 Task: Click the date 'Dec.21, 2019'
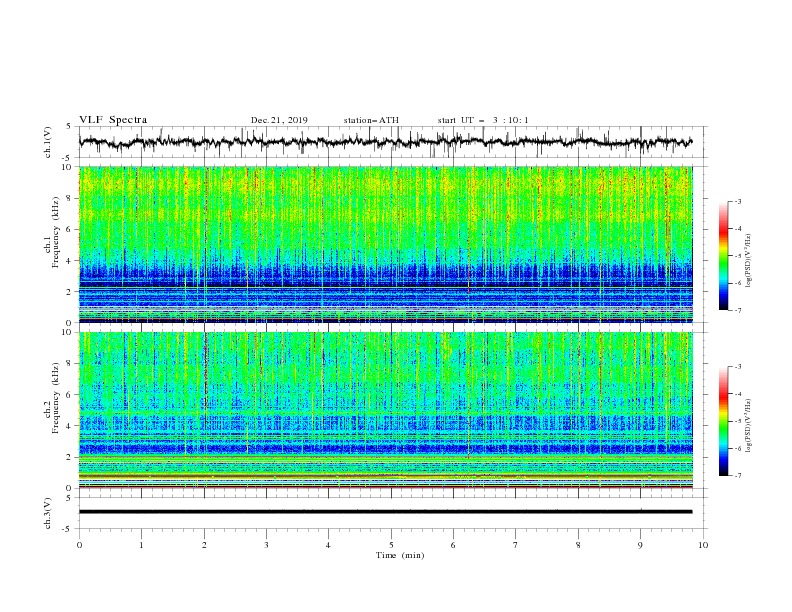pos(279,120)
